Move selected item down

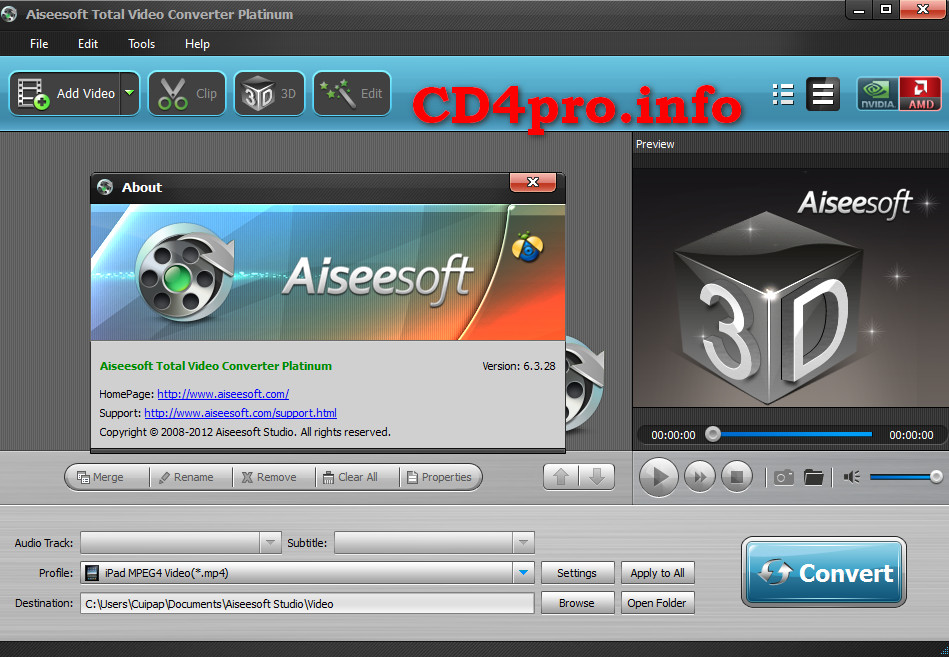point(597,477)
